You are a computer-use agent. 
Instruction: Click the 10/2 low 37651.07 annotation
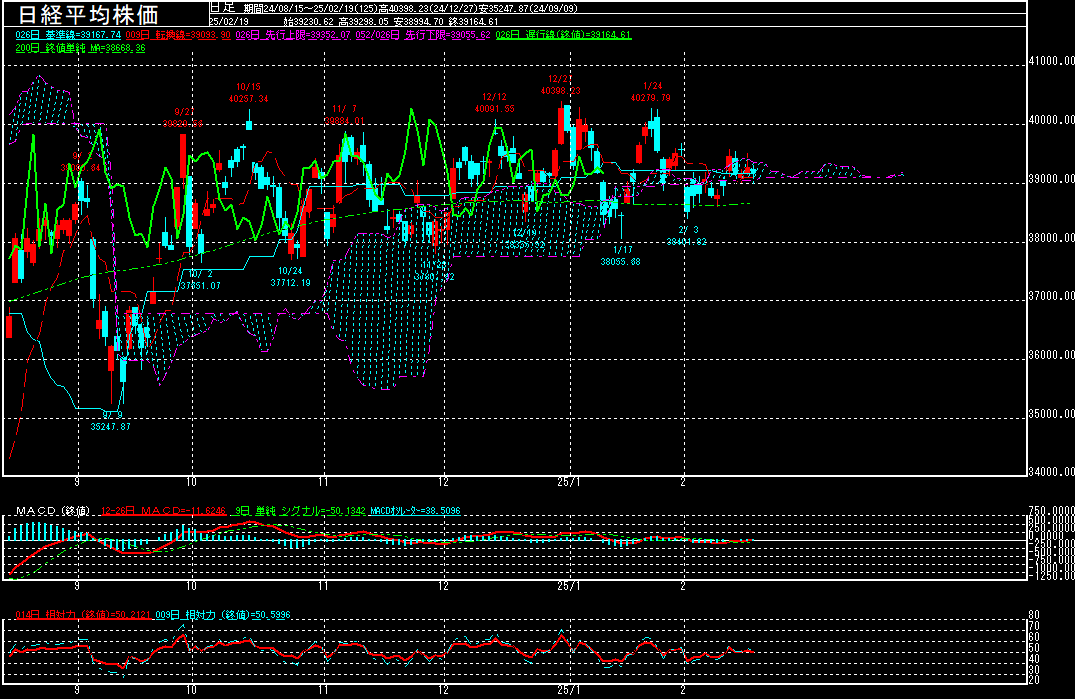pos(200,280)
